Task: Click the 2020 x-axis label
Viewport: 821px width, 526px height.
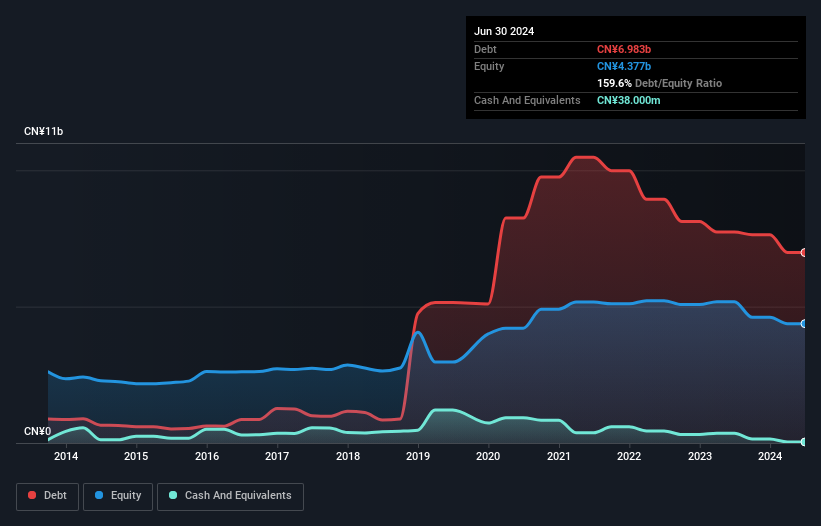Action: pyautogui.click(x=488, y=456)
